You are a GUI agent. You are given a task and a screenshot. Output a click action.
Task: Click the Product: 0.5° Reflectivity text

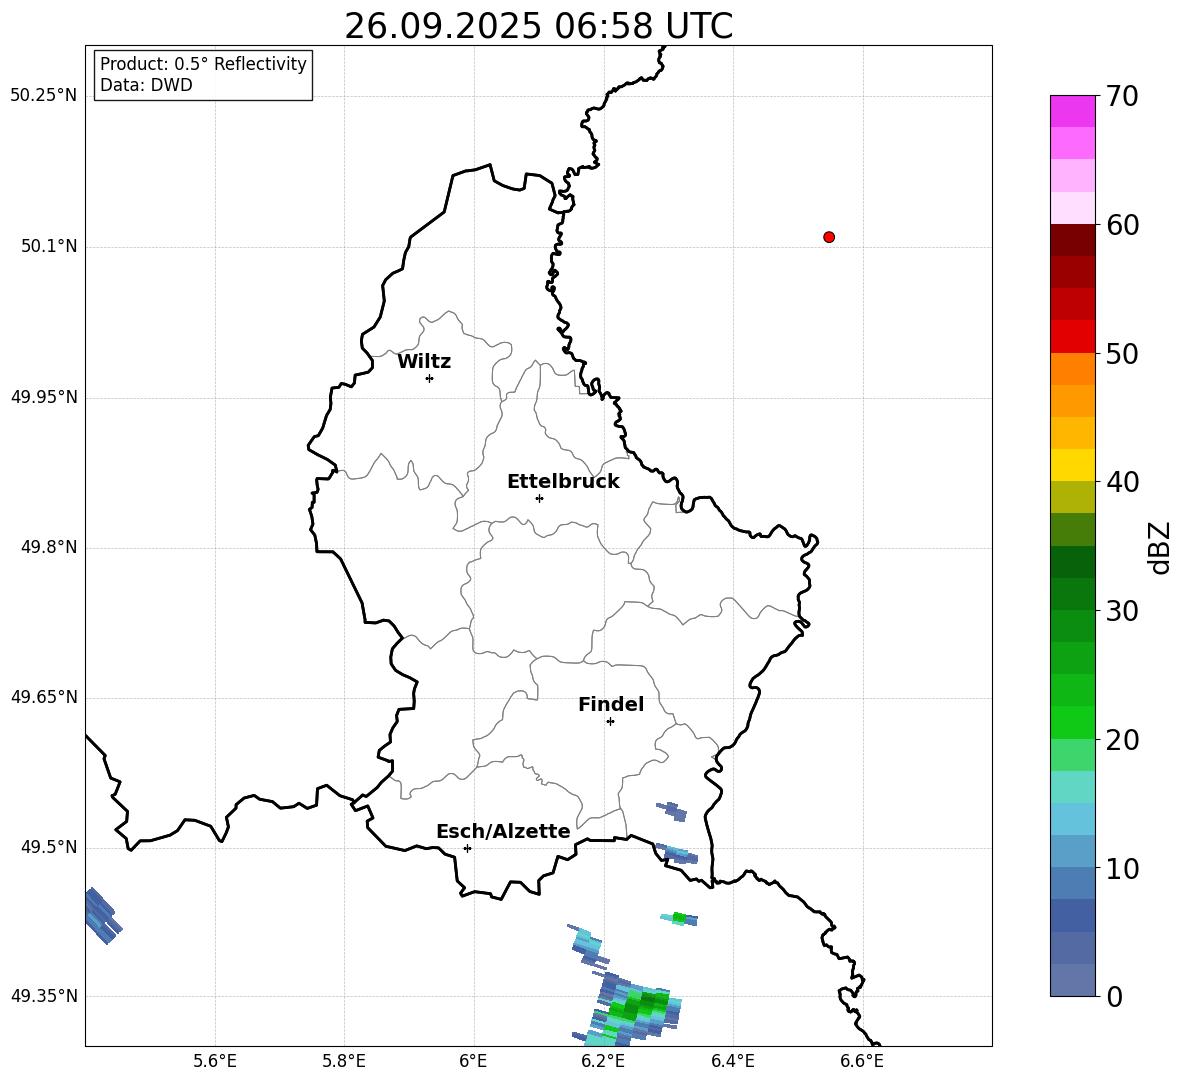tap(203, 64)
